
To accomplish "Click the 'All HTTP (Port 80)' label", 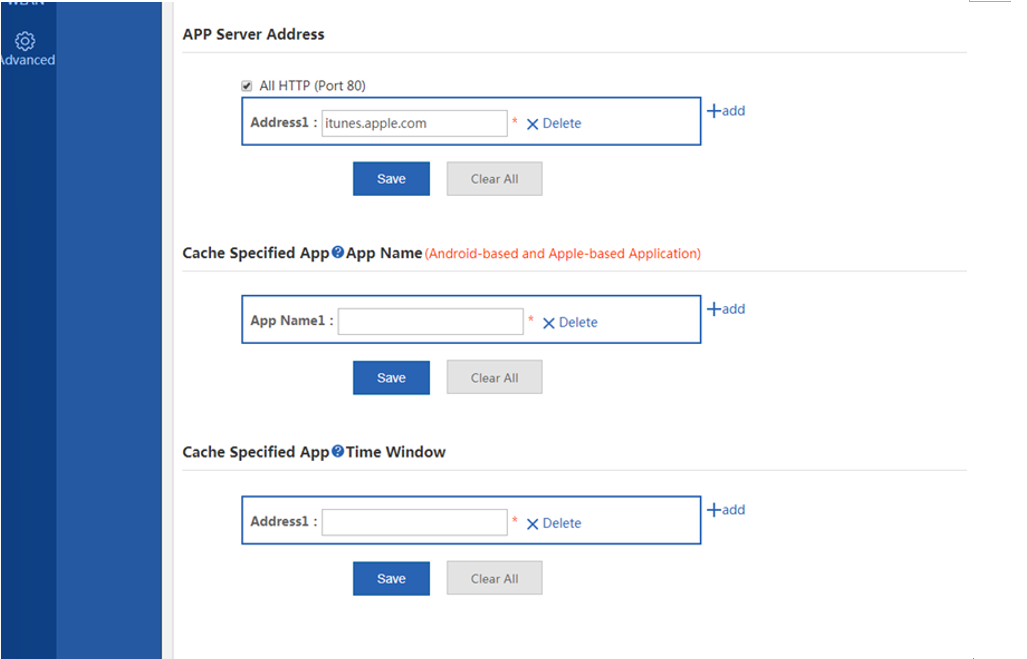I will tap(312, 86).
